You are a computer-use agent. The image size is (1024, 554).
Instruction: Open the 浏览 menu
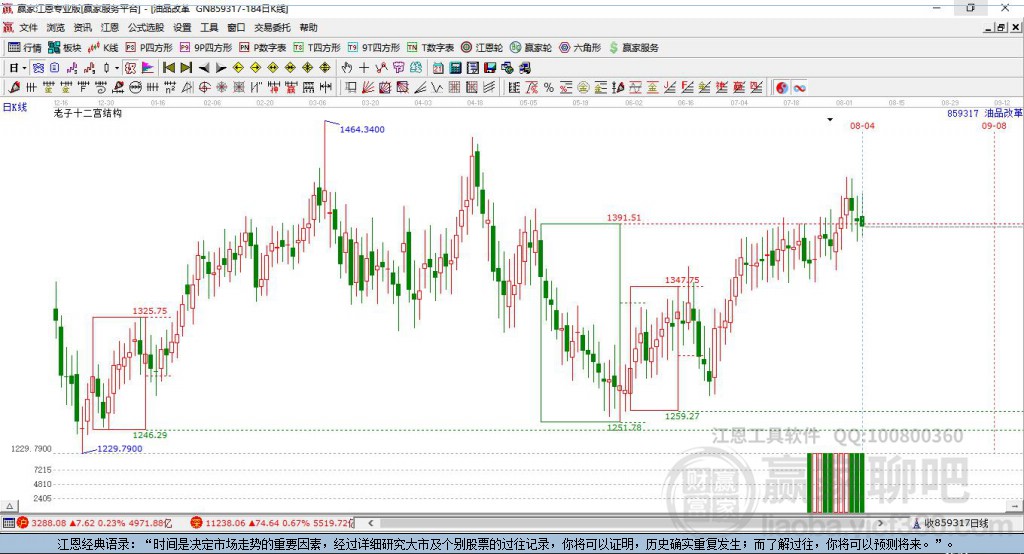(x=56, y=27)
